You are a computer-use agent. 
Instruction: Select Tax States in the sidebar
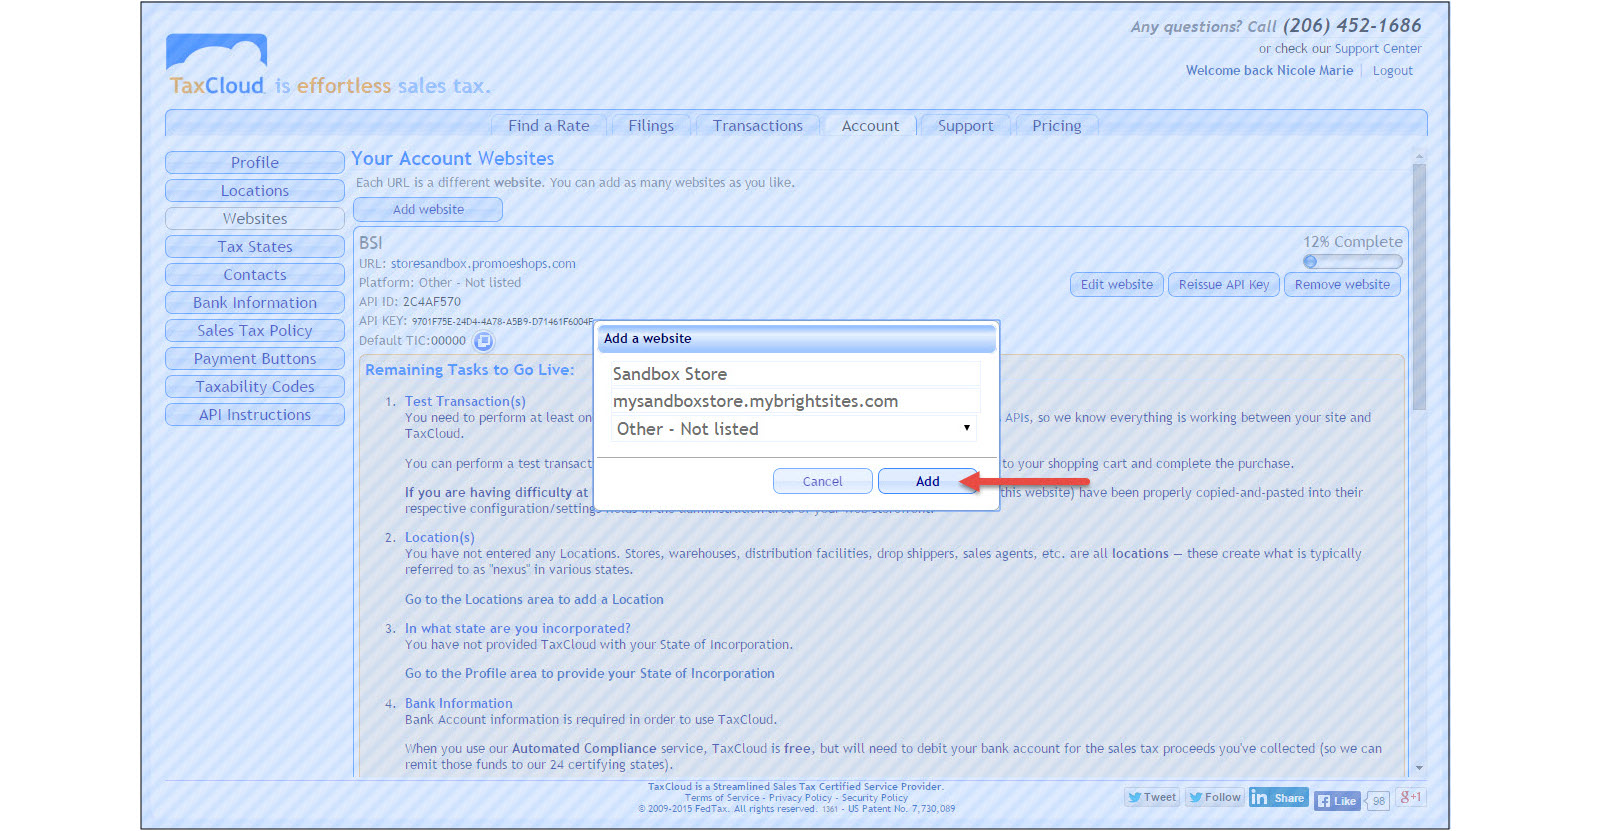pyautogui.click(x=255, y=247)
